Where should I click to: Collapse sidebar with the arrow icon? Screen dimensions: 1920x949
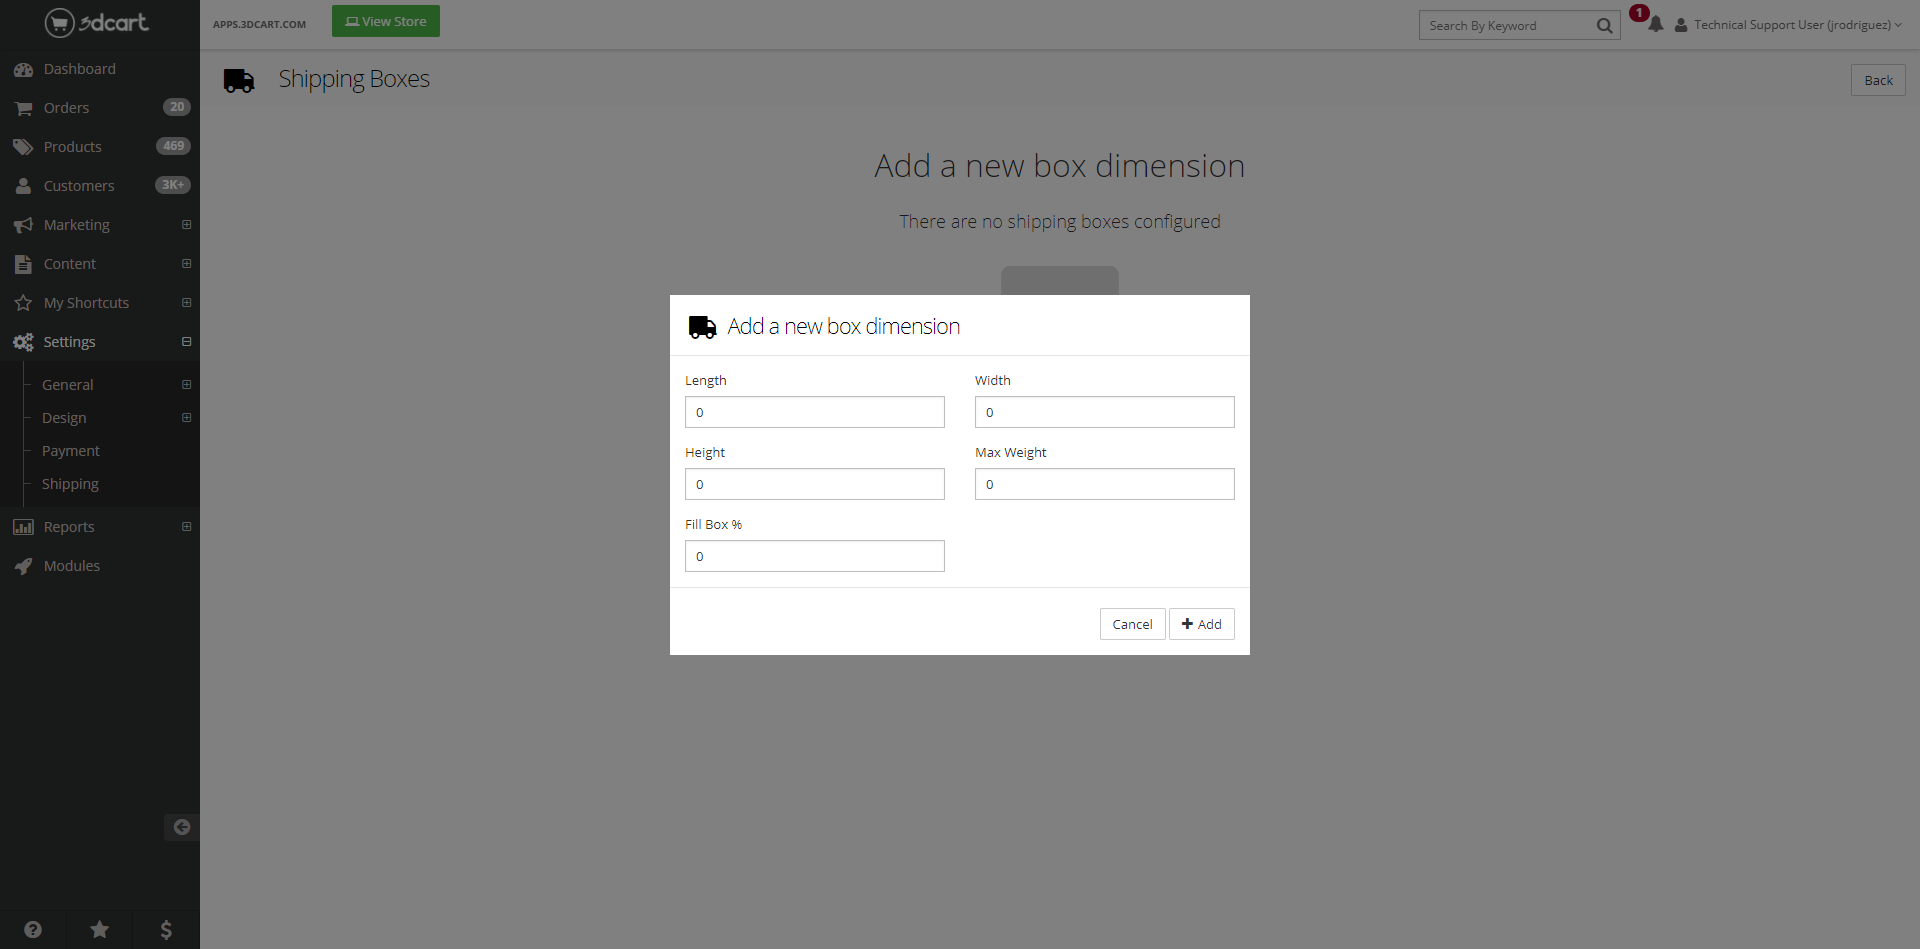(181, 827)
